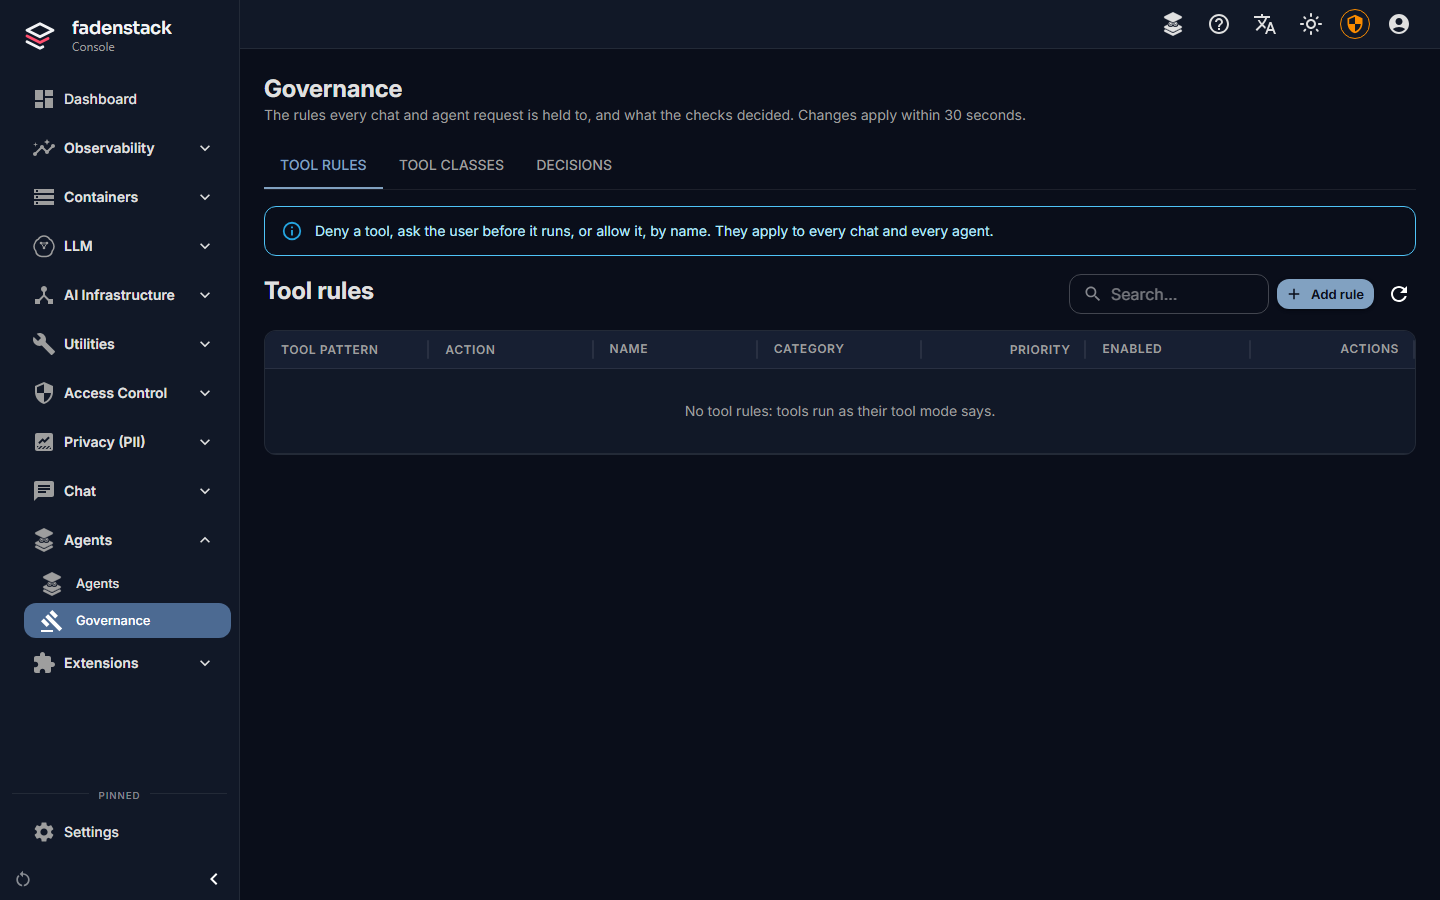Select Governance in the sidebar
The height and width of the screenshot is (900, 1440).
127,620
